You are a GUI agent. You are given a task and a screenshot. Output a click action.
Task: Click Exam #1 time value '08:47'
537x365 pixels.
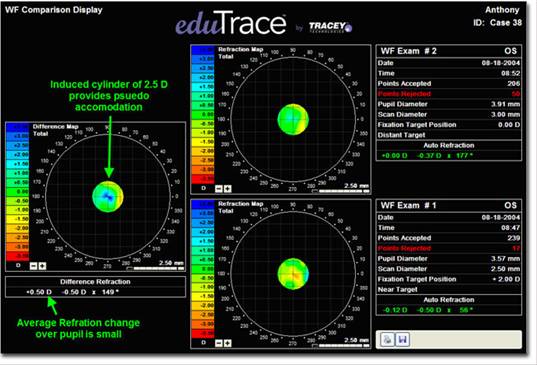tap(510, 228)
